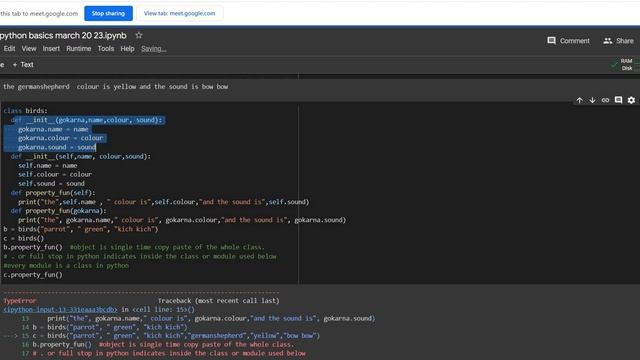640x360 pixels.
Task: Open RAM and Disk resource indicator
Action: [626, 64]
